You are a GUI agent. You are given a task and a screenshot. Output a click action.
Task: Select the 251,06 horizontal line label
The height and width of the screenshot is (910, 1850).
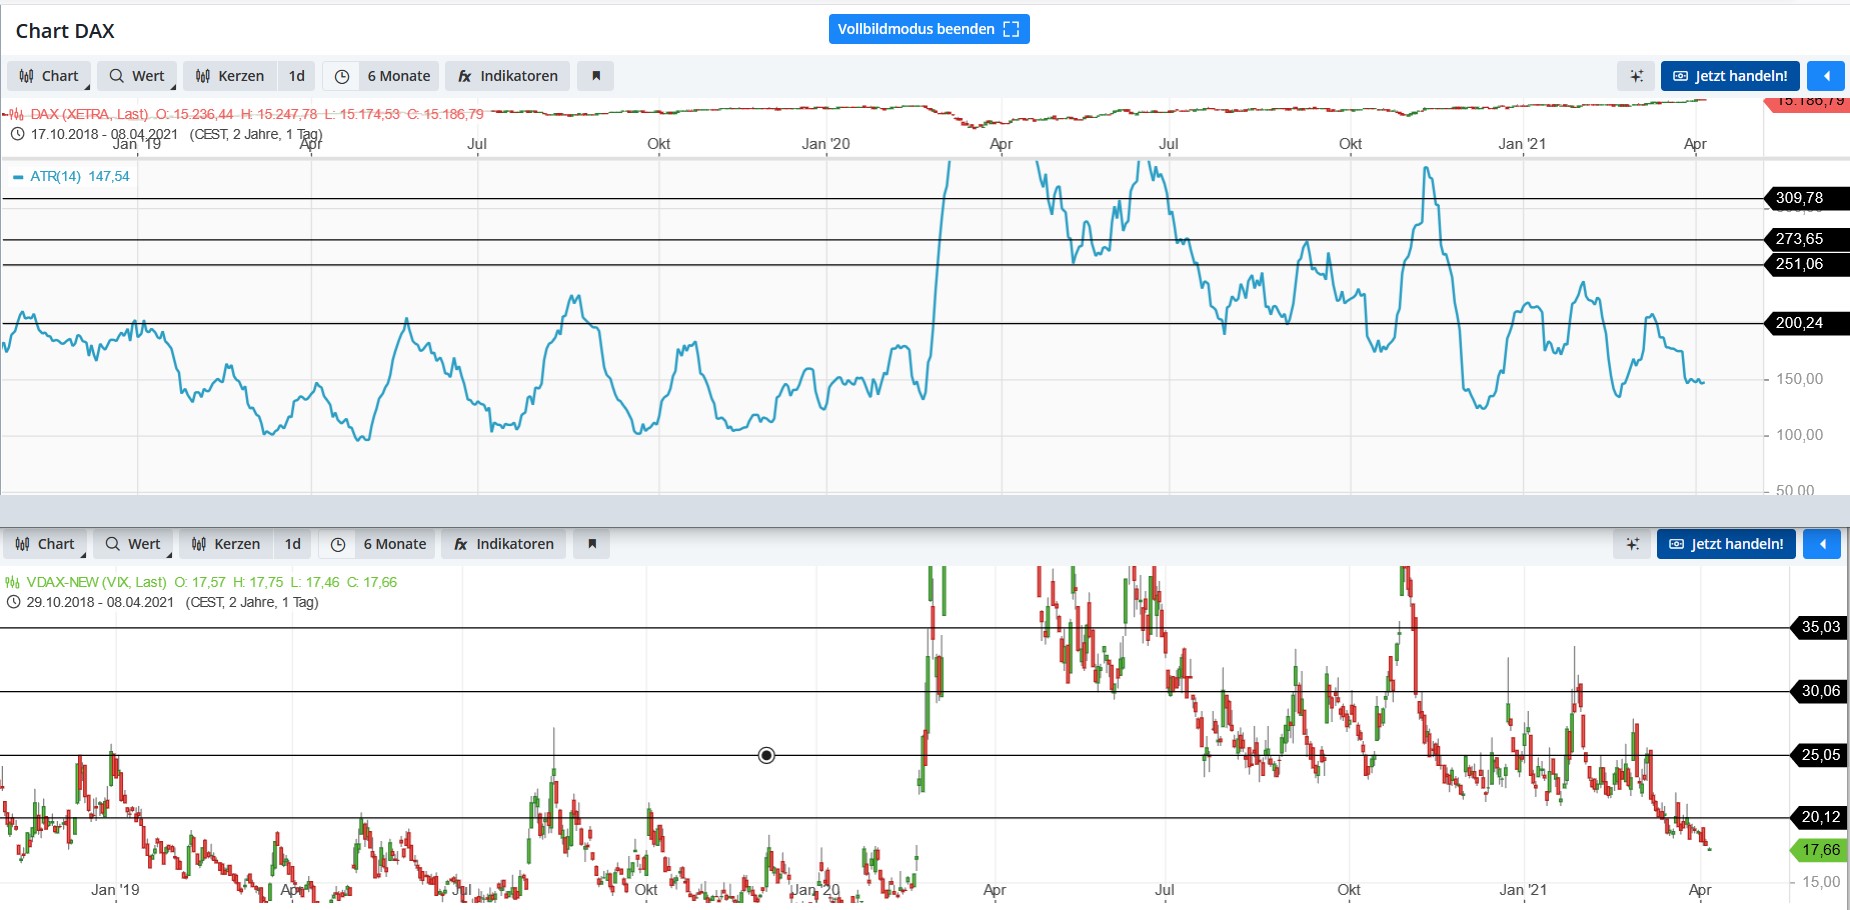coord(1806,264)
